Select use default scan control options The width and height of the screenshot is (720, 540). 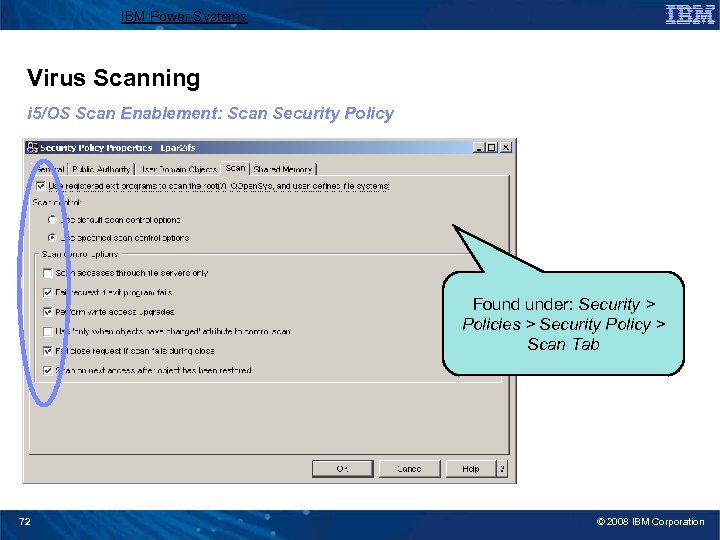pyautogui.click(x=52, y=220)
